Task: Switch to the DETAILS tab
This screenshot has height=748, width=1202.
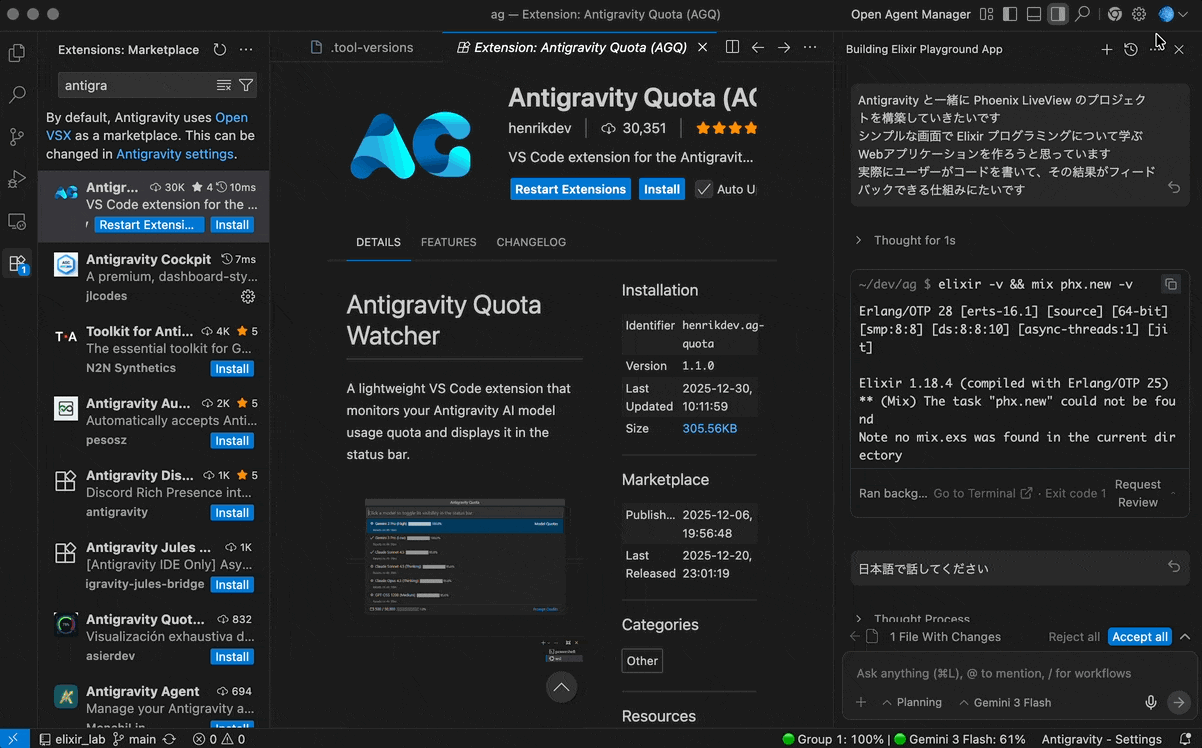Action: coord(378,242)
